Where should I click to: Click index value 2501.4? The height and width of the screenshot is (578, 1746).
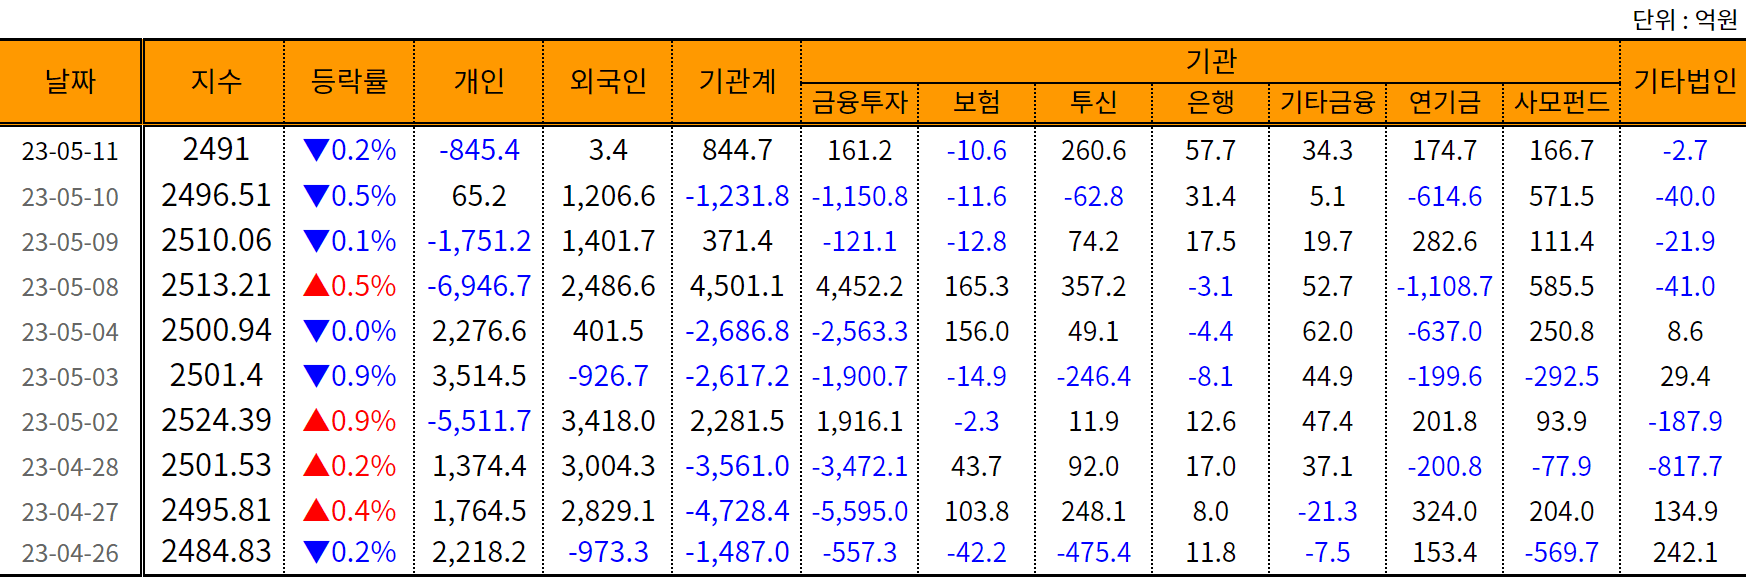216,375
